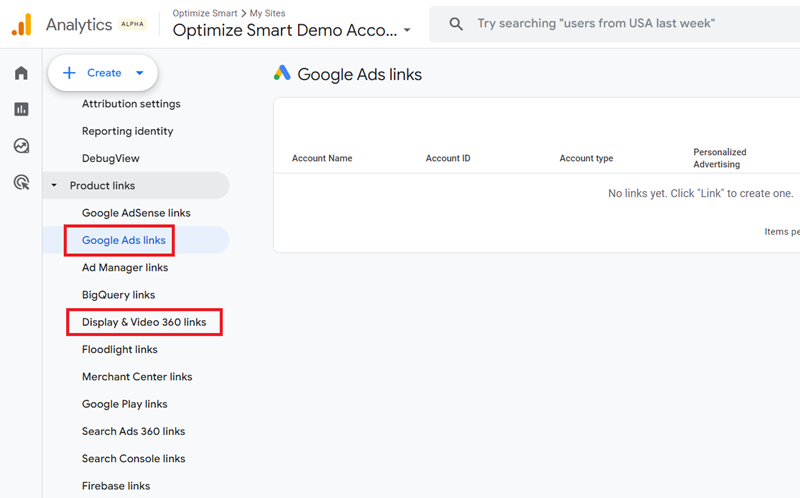Click the Account Name column header

click(x=322, y=158)
